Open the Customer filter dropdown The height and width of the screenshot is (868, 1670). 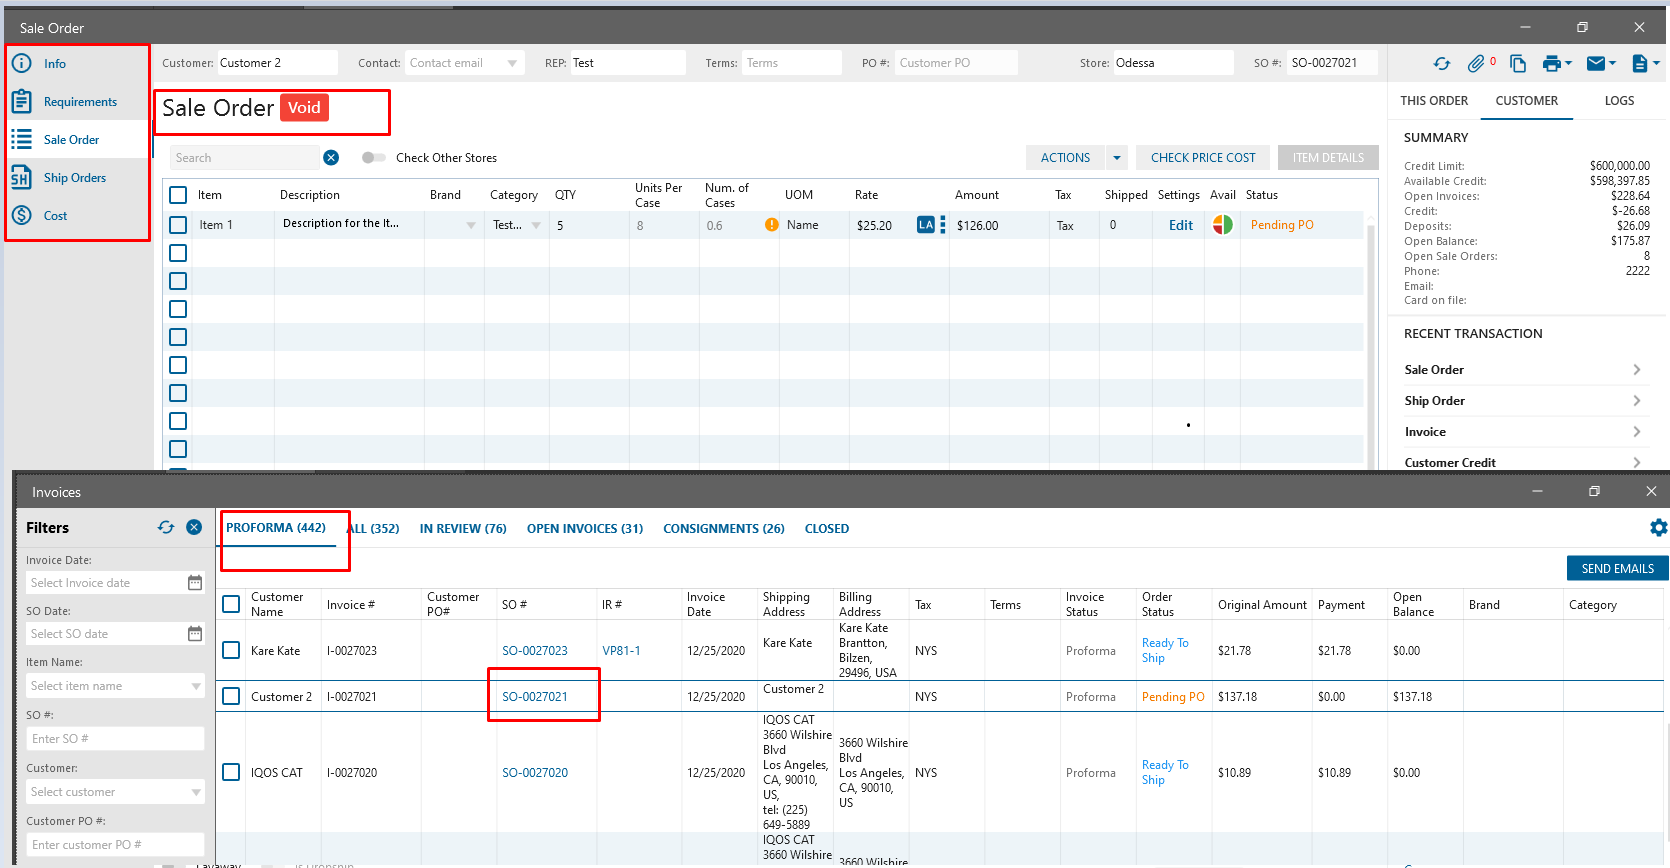coord(195,792)
